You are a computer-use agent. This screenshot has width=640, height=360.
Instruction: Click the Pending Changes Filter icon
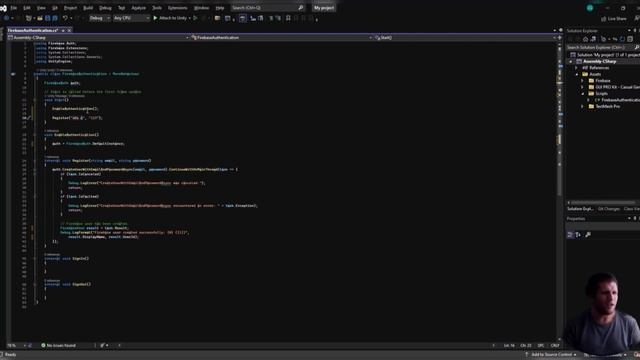pos(604,39)
